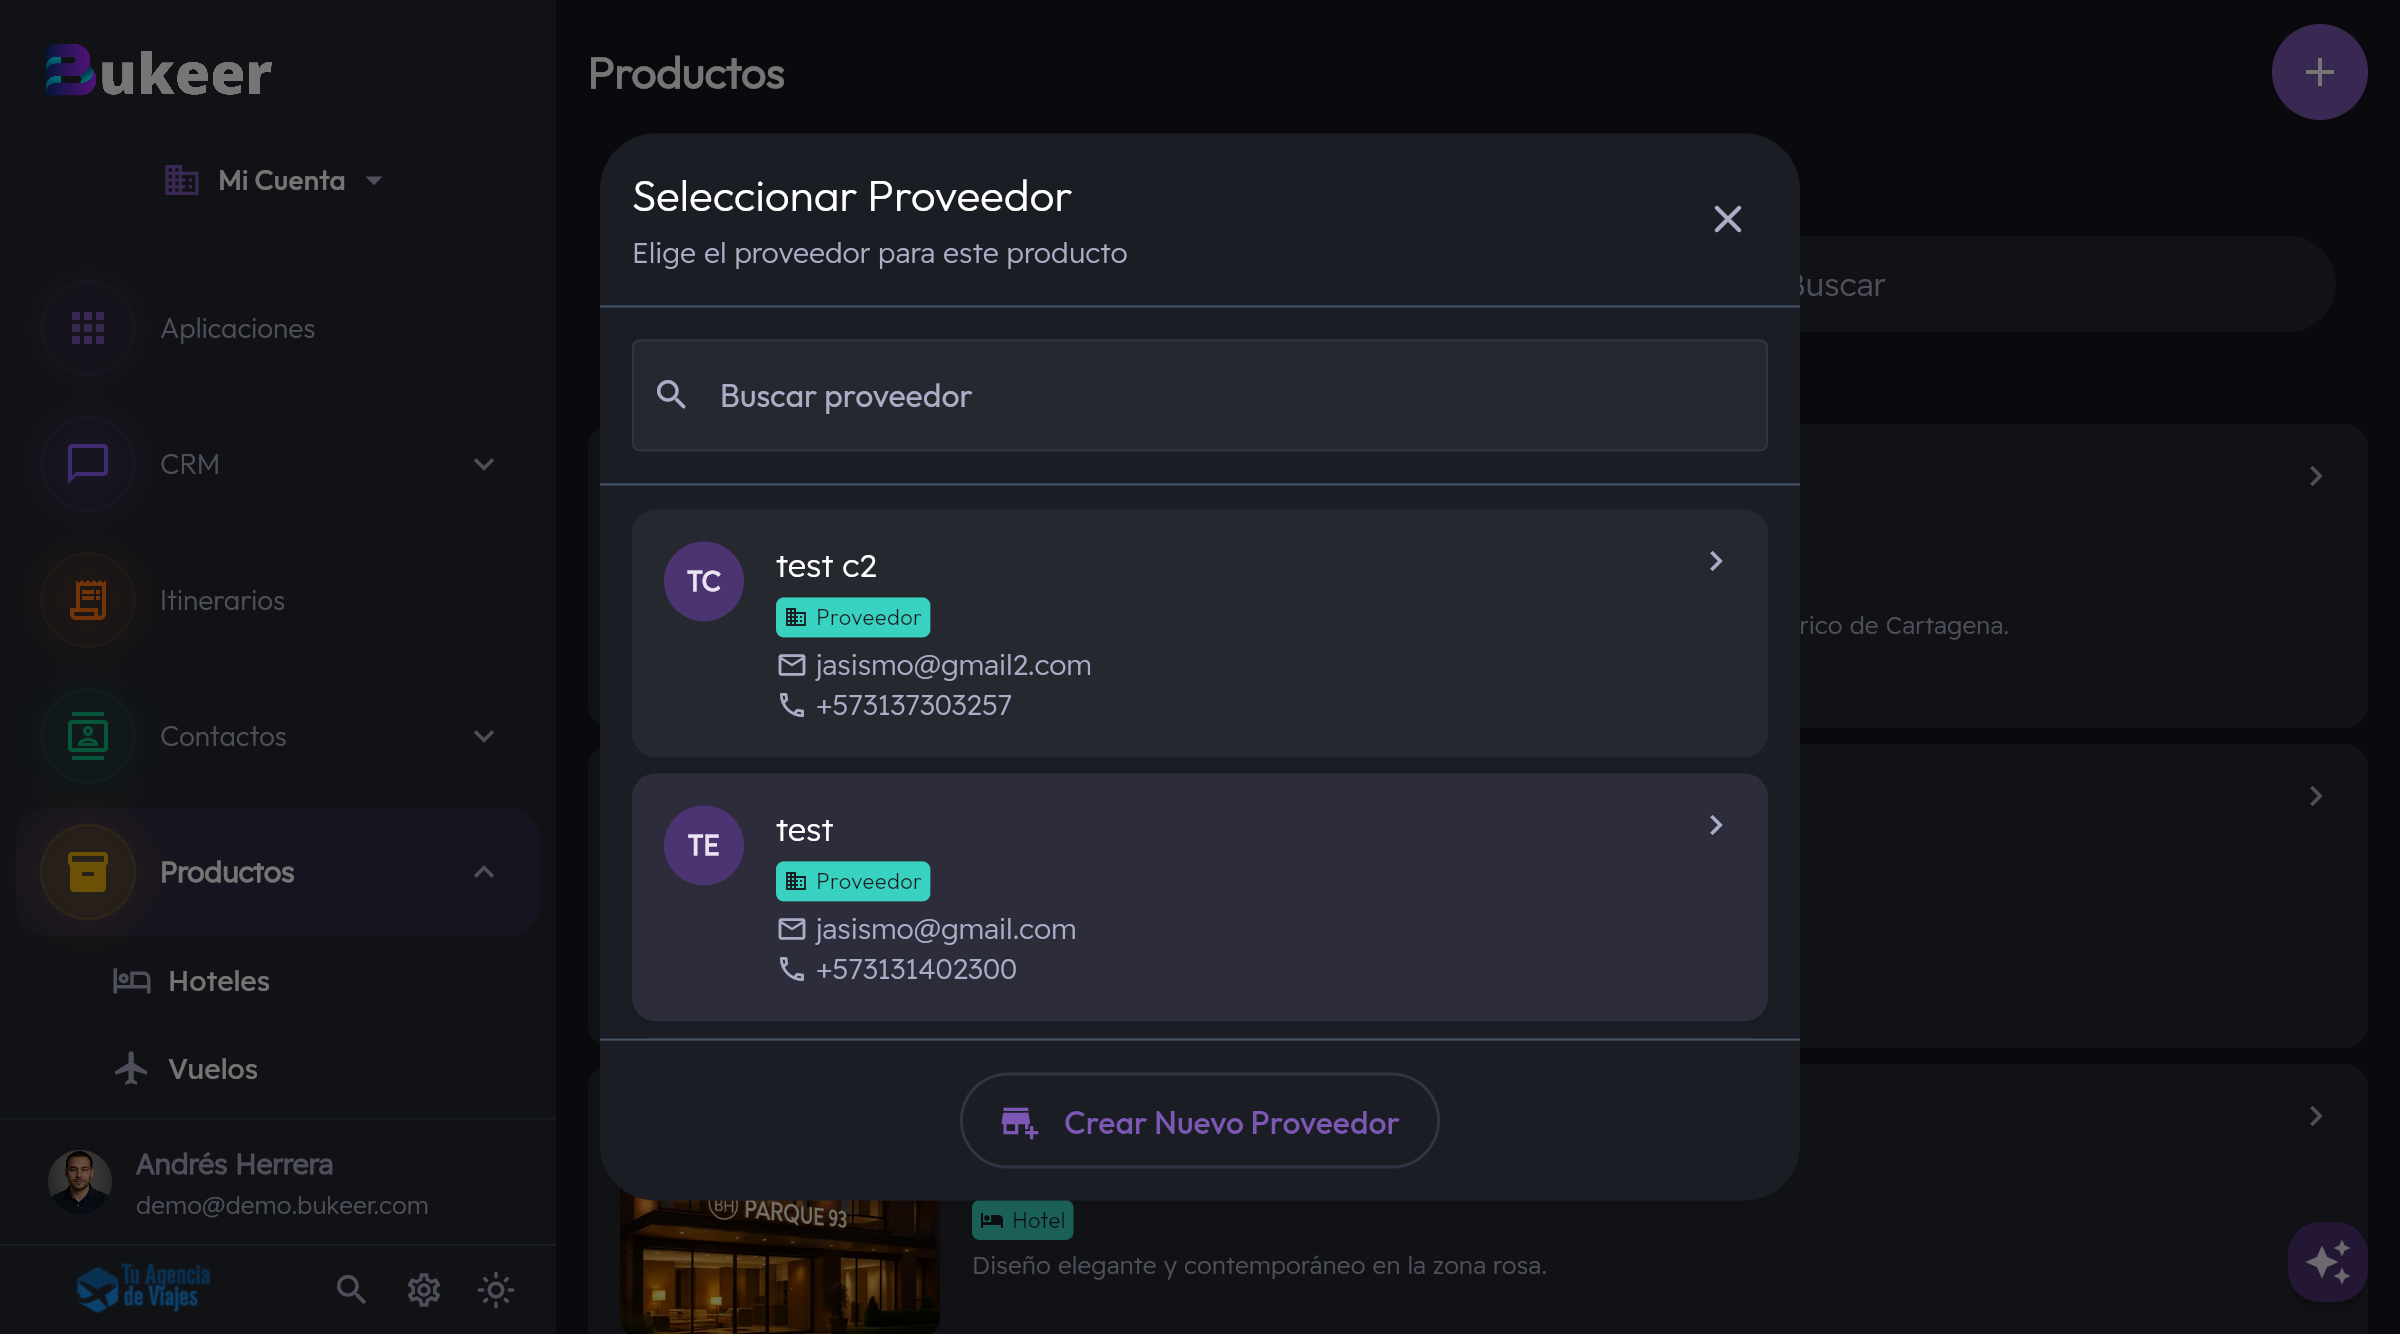
Task: Open provider details for test c2
Action: [1716, 561]
